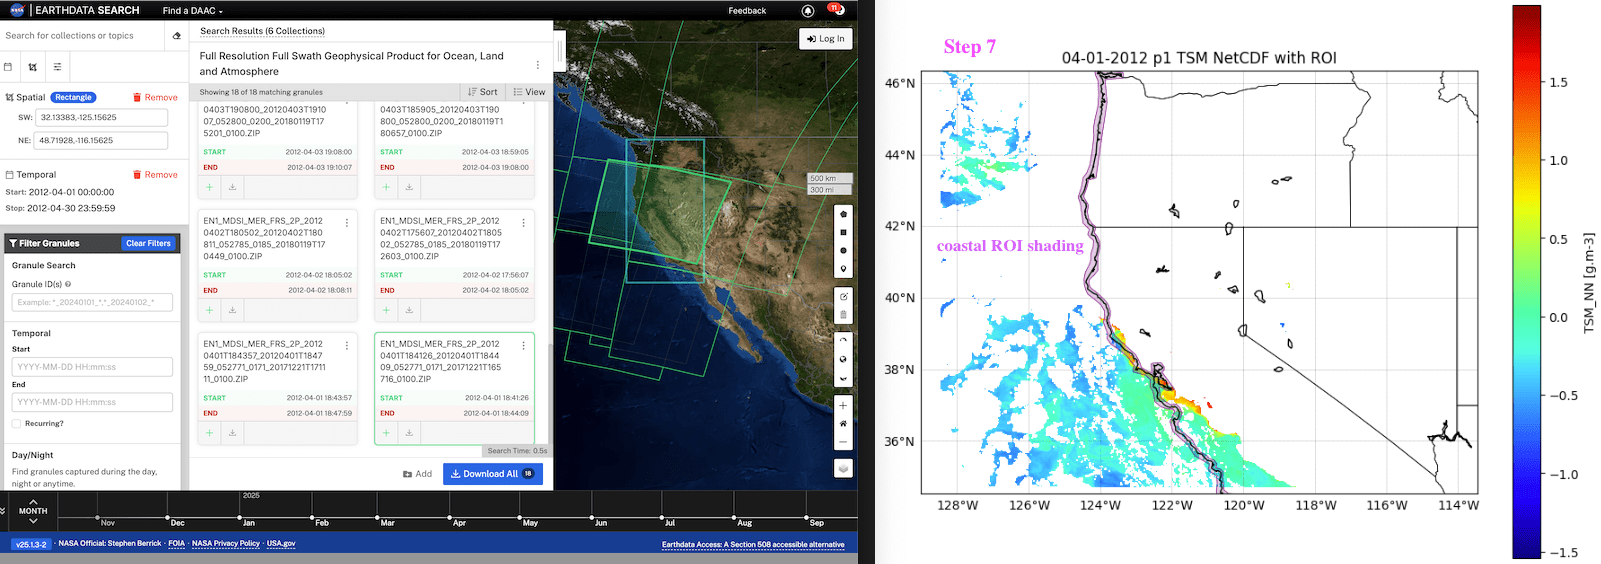
Task: Remove the Spatial filter
Action: tap(155, 97)
